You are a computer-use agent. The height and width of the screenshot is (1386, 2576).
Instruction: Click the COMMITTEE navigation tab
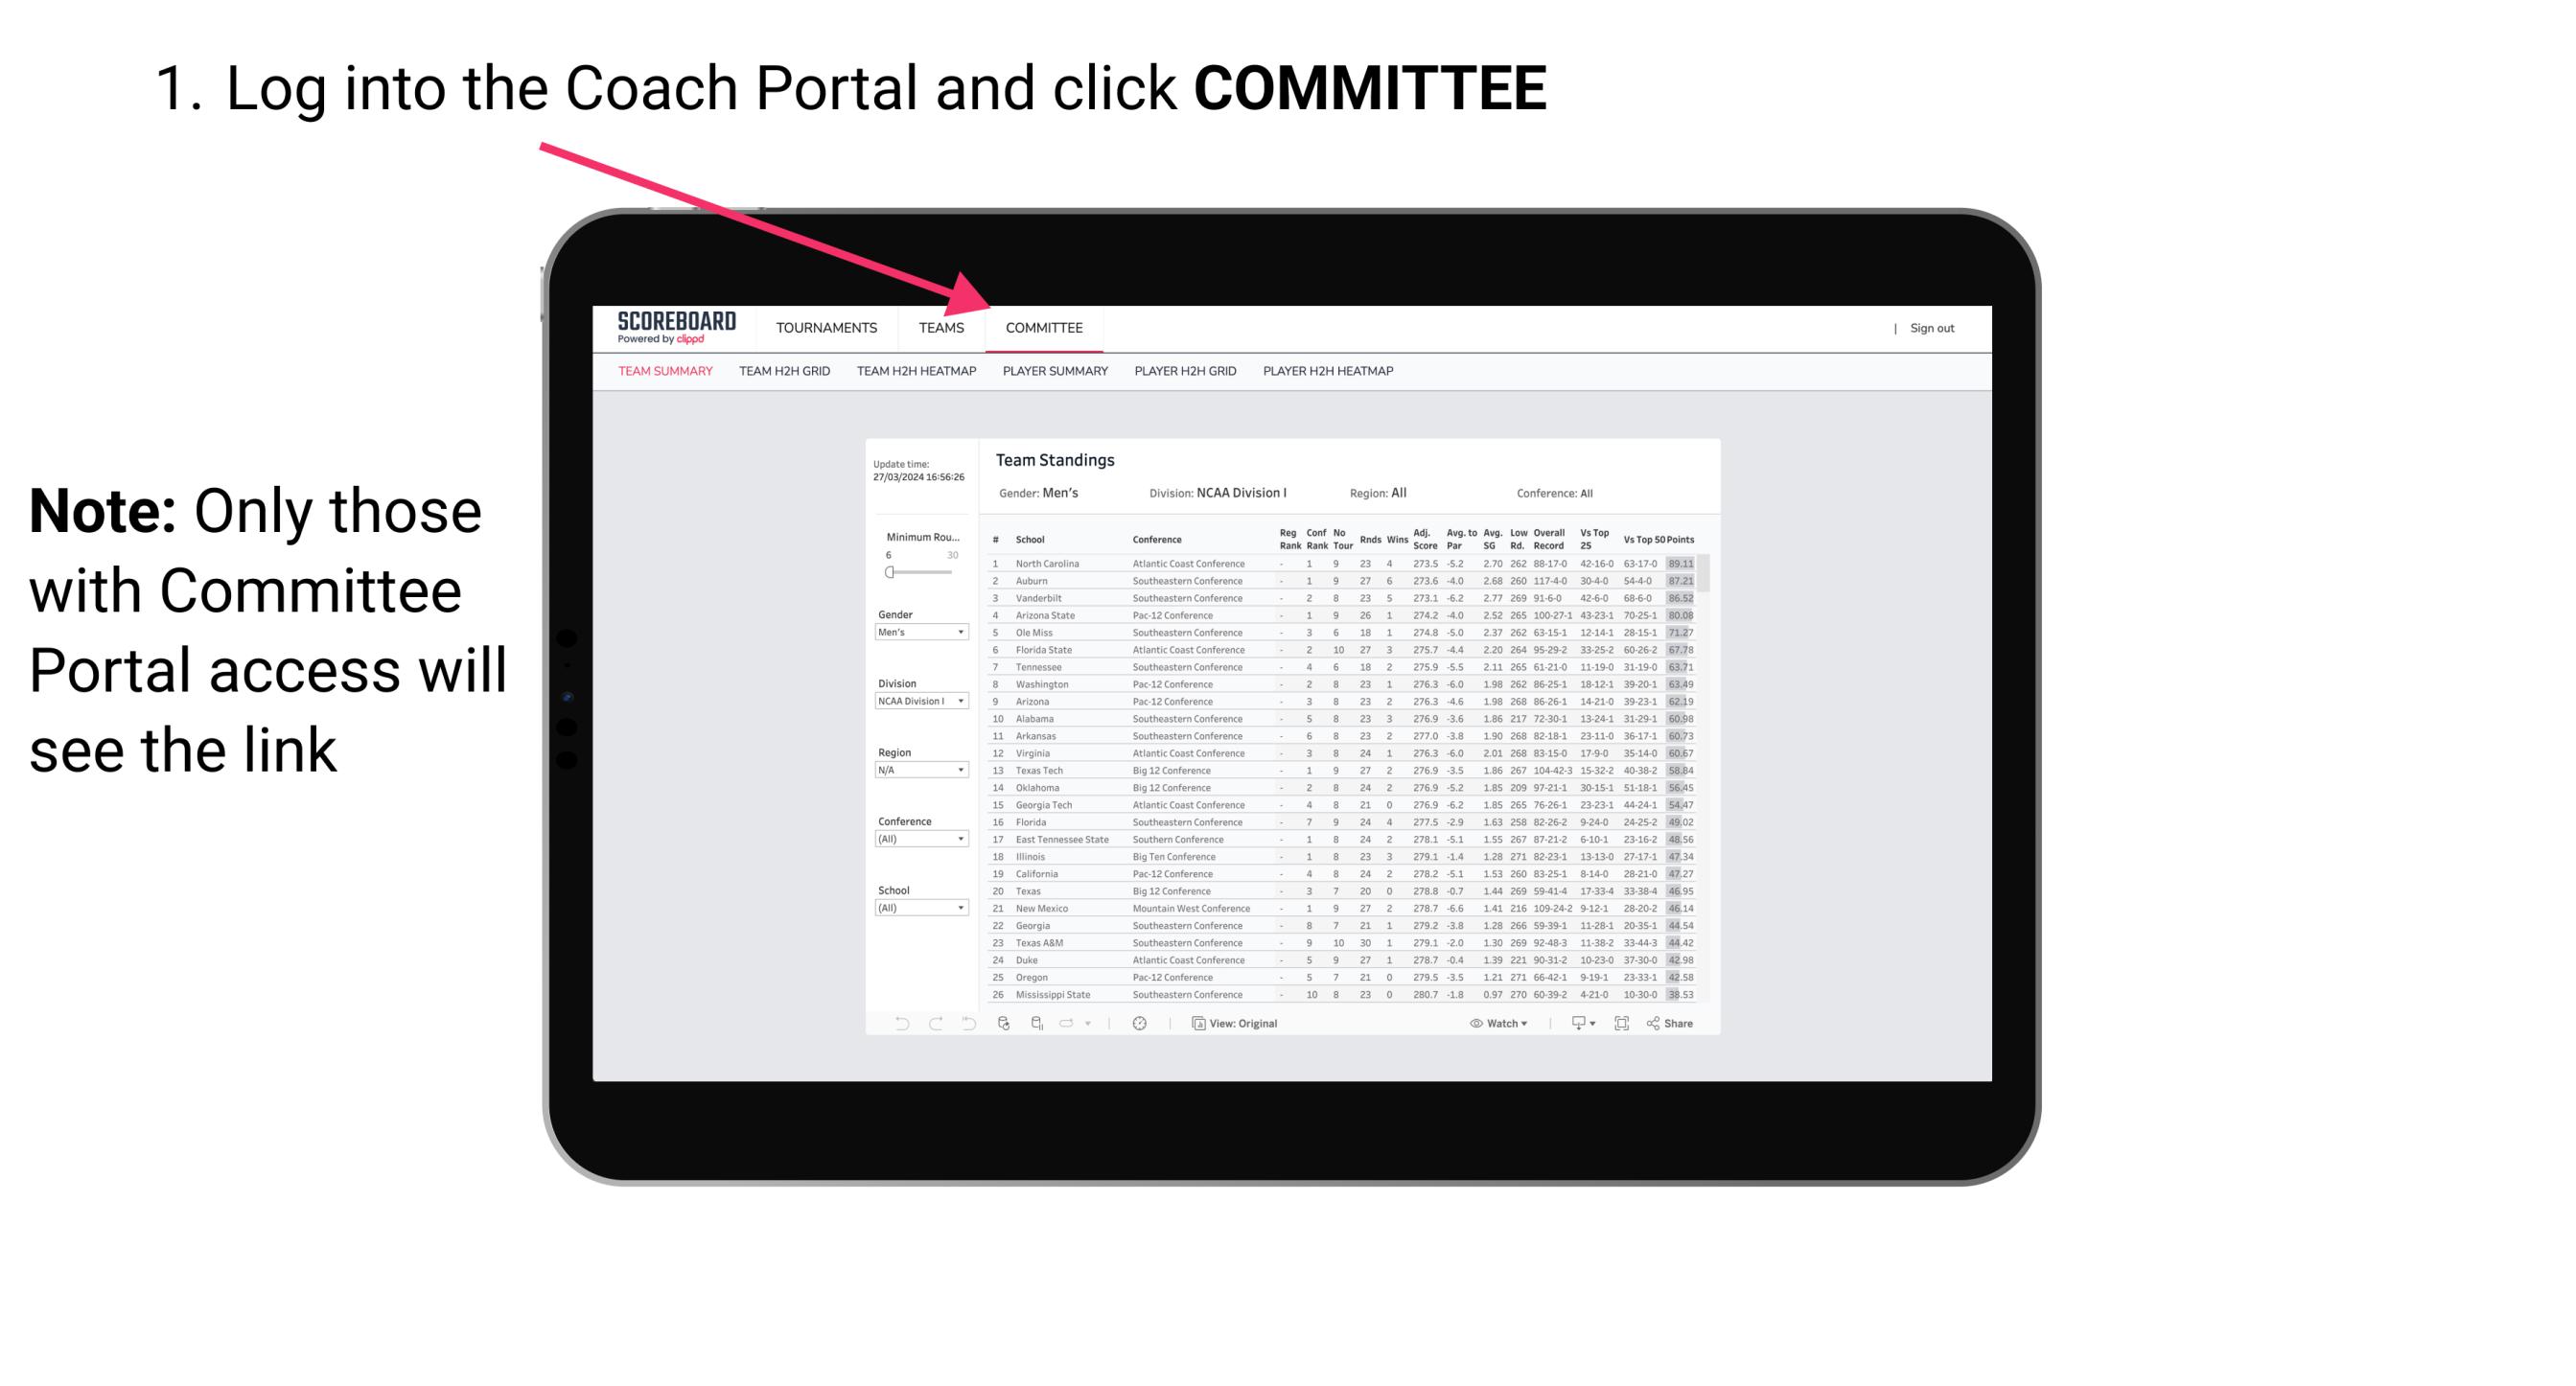click(1043, 328)
